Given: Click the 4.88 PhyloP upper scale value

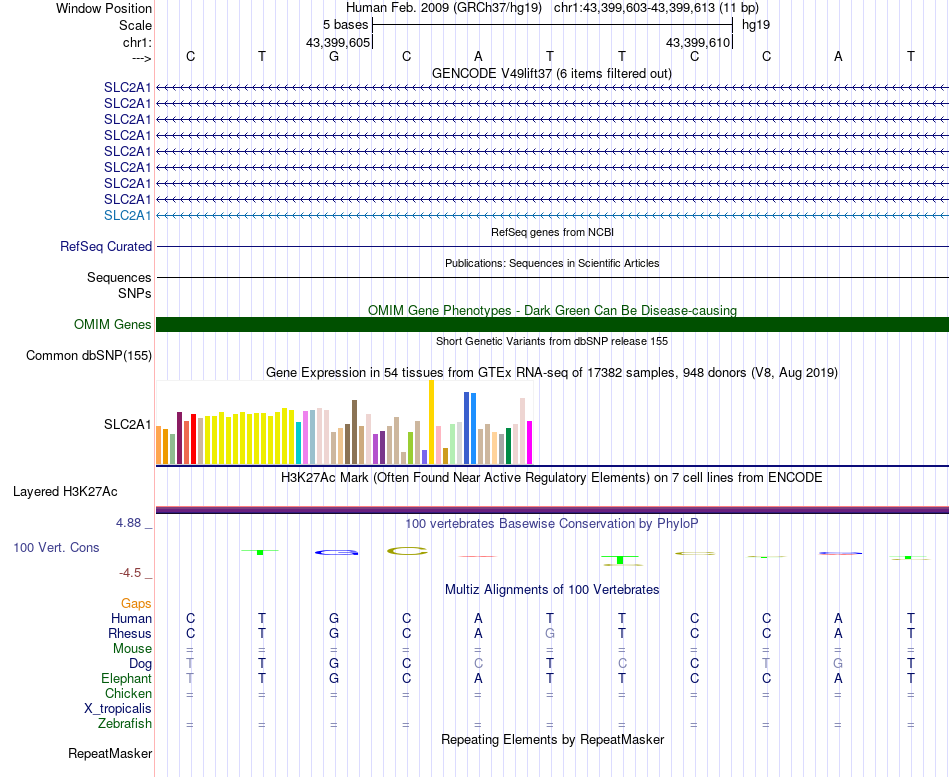Looking at the screenshot, I should point(128,523).
